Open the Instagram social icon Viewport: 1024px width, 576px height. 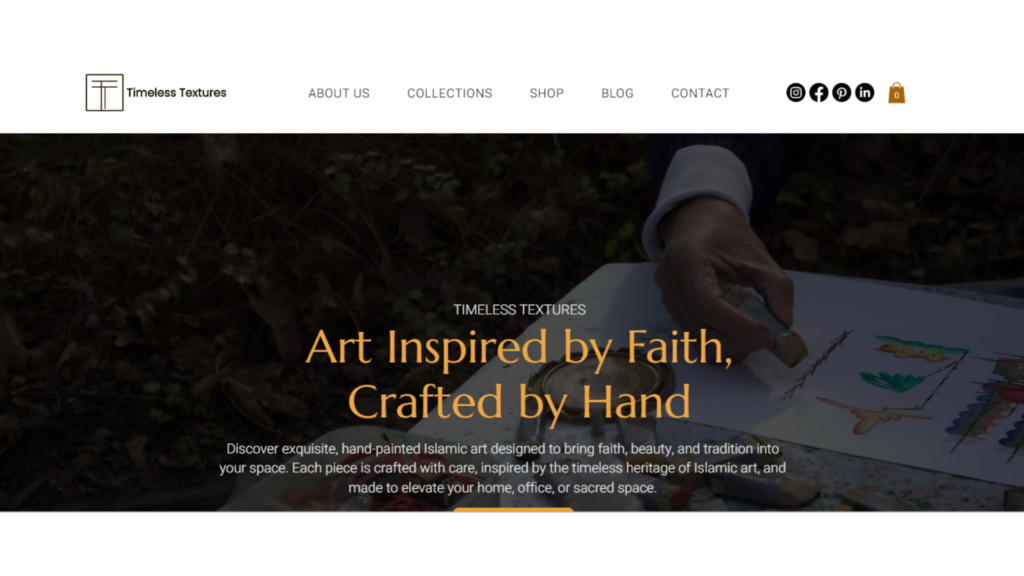[795, 93]
